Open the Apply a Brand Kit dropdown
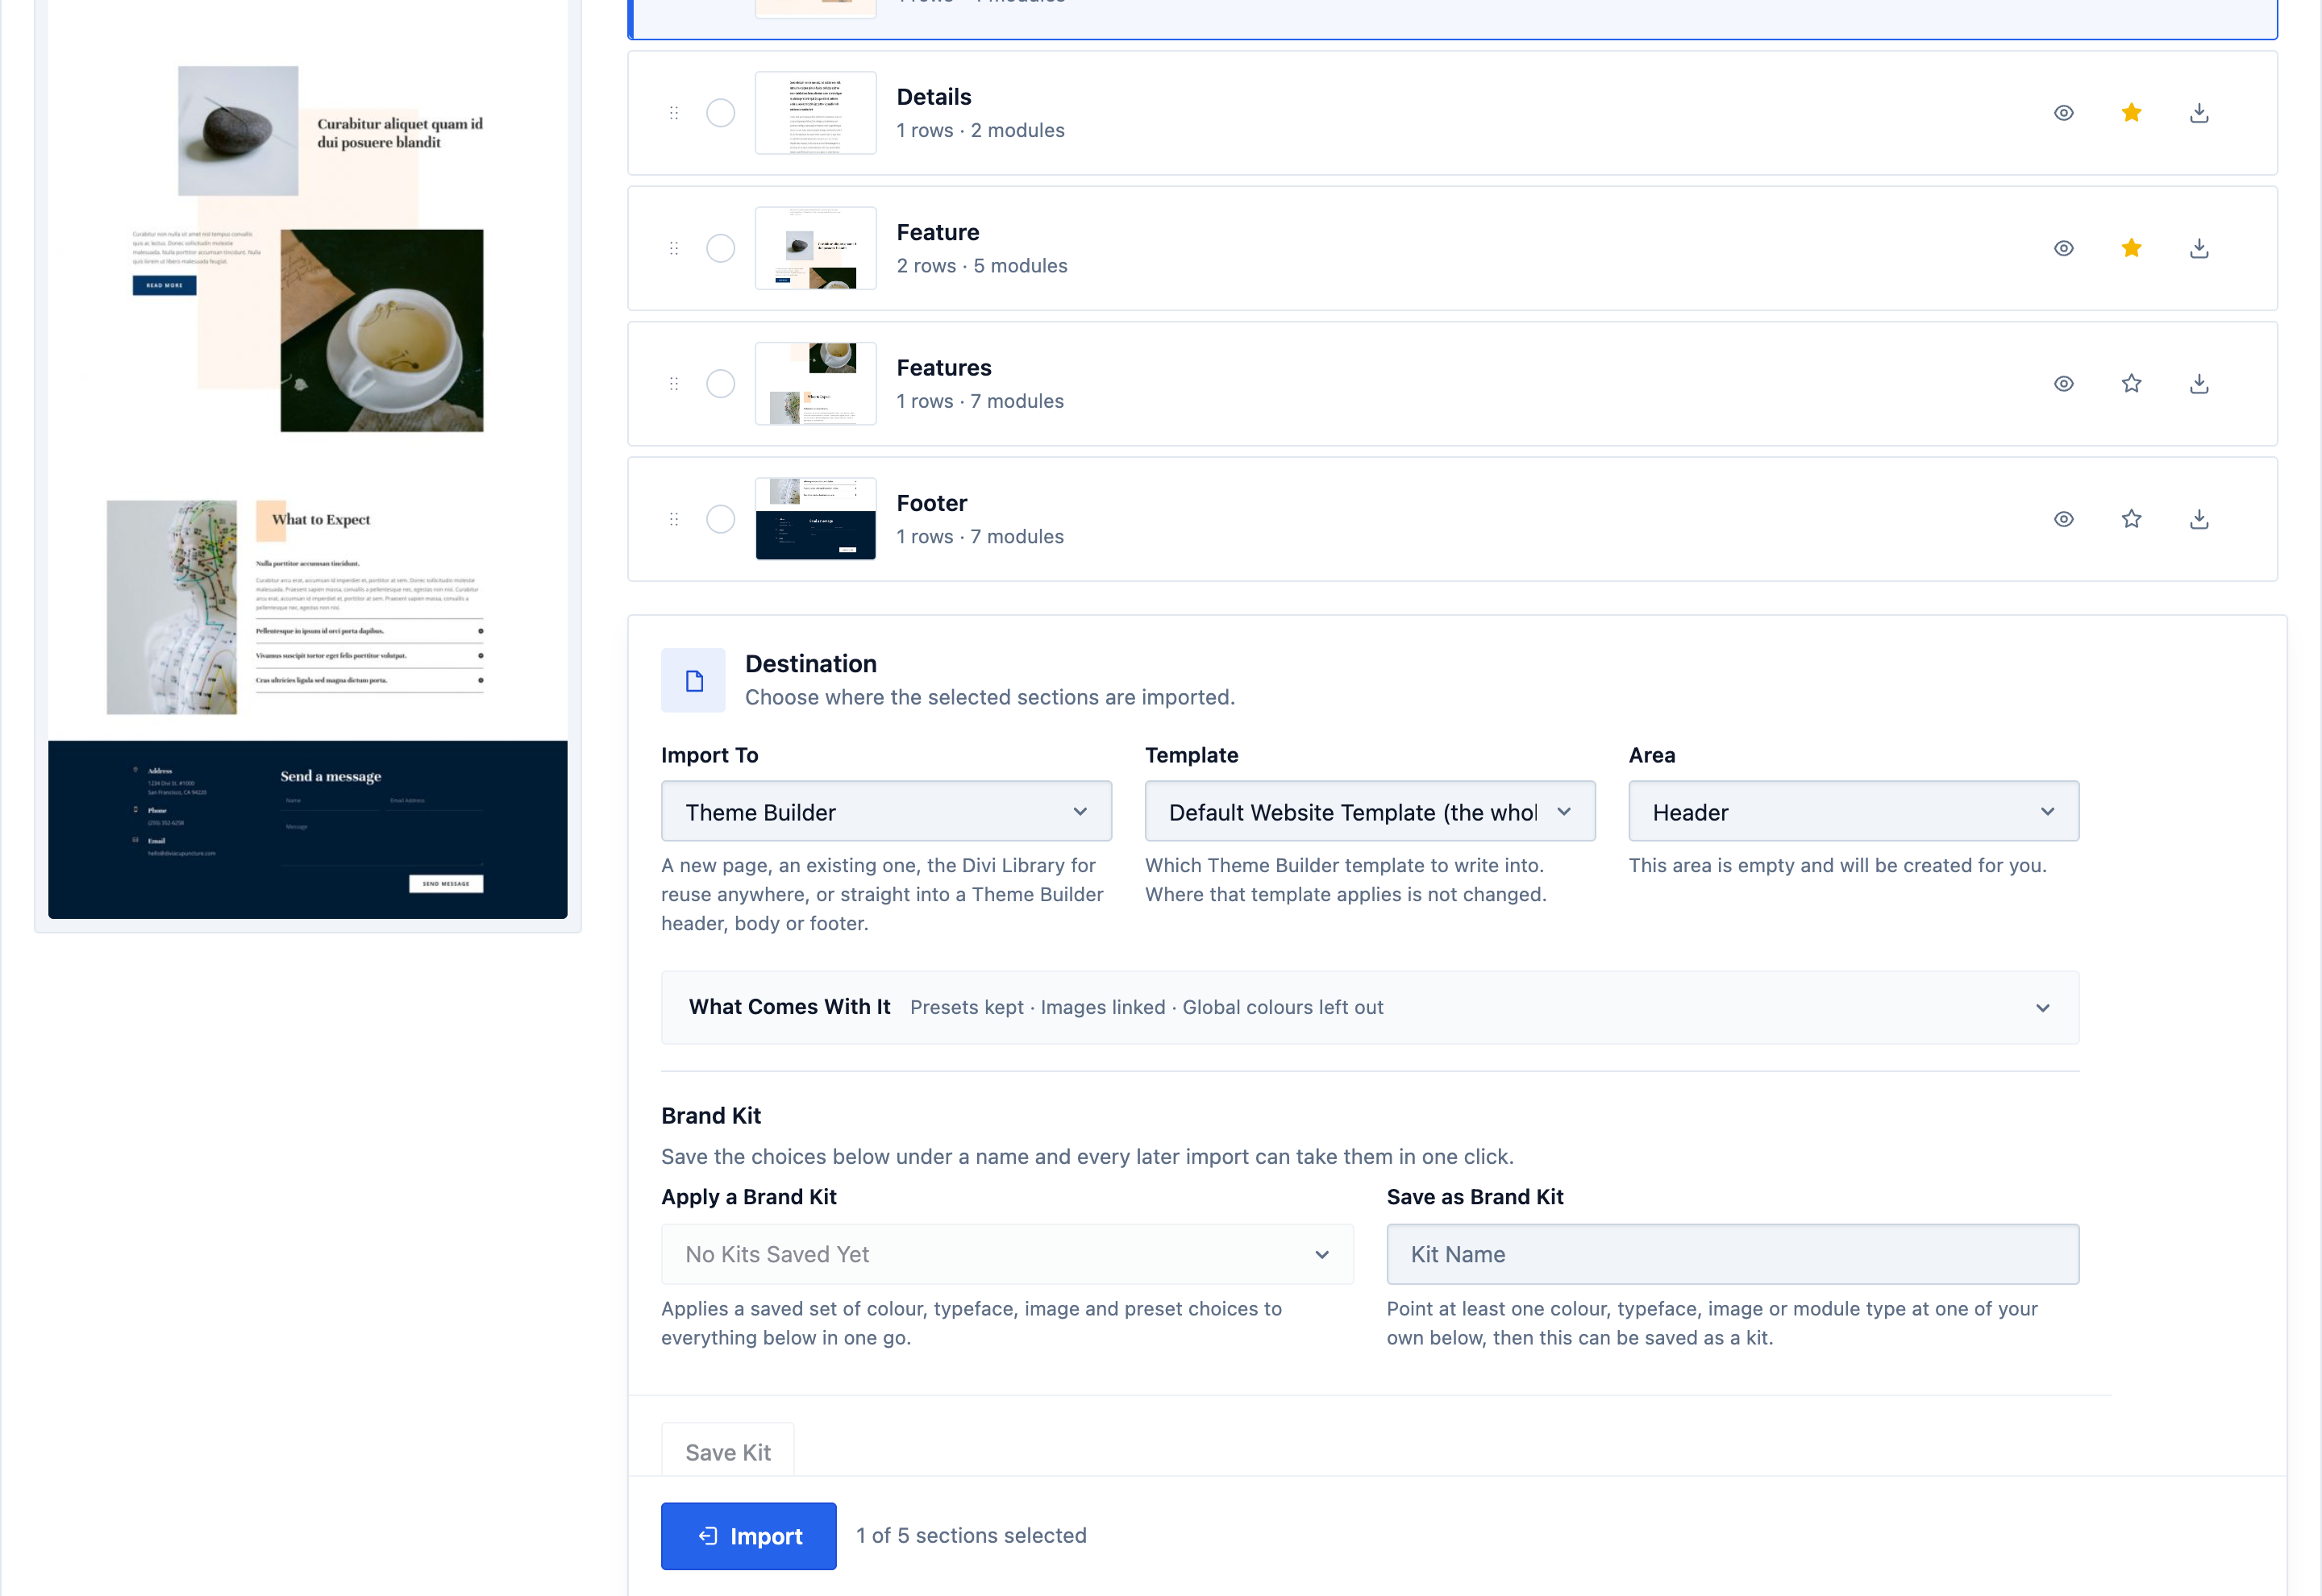2322x1596 pixels. [x=1007, y=1255]
